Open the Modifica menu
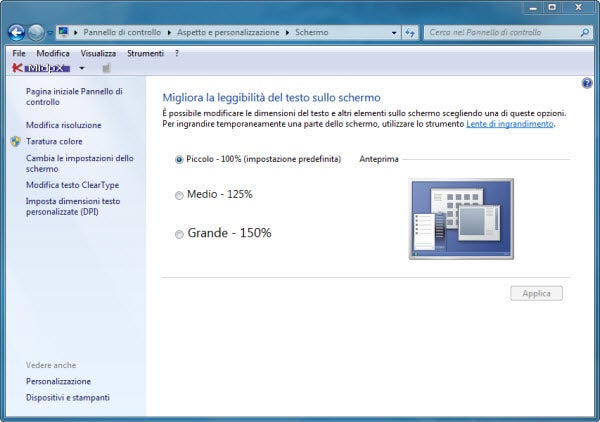600x422 pixels. pyautogui.click(x=53, y=54)
